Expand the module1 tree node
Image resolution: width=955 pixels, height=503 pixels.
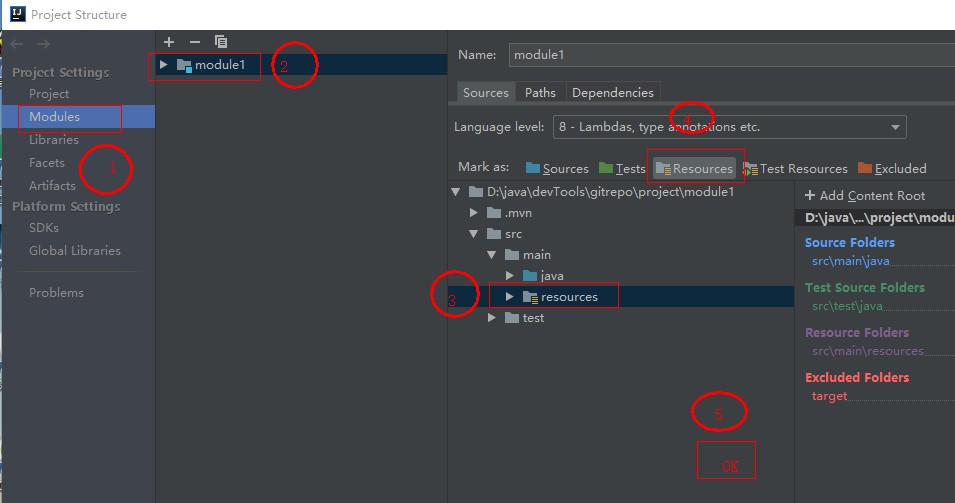pos(163,65)
